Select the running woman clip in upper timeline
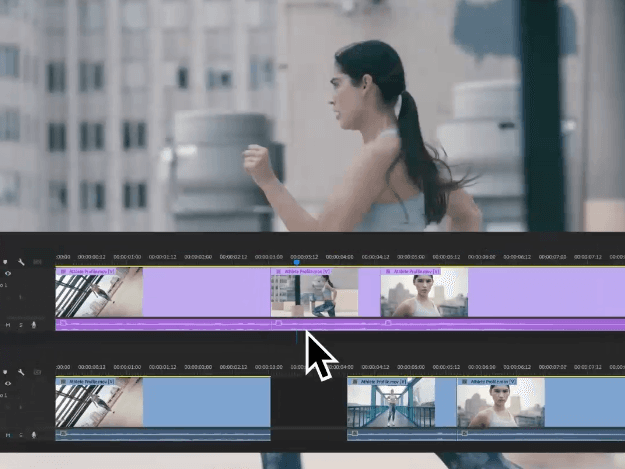Viewport: 625px width, 469px height. pos(314,294)
